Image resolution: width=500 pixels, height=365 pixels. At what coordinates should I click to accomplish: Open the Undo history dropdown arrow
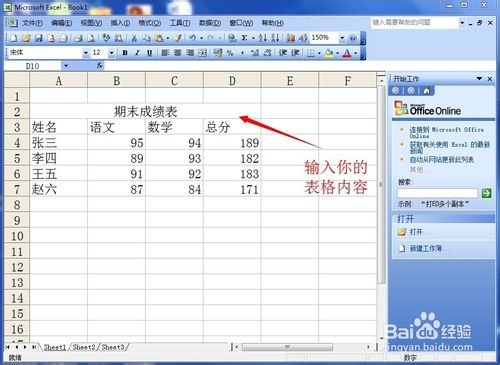tap(201, 38)
